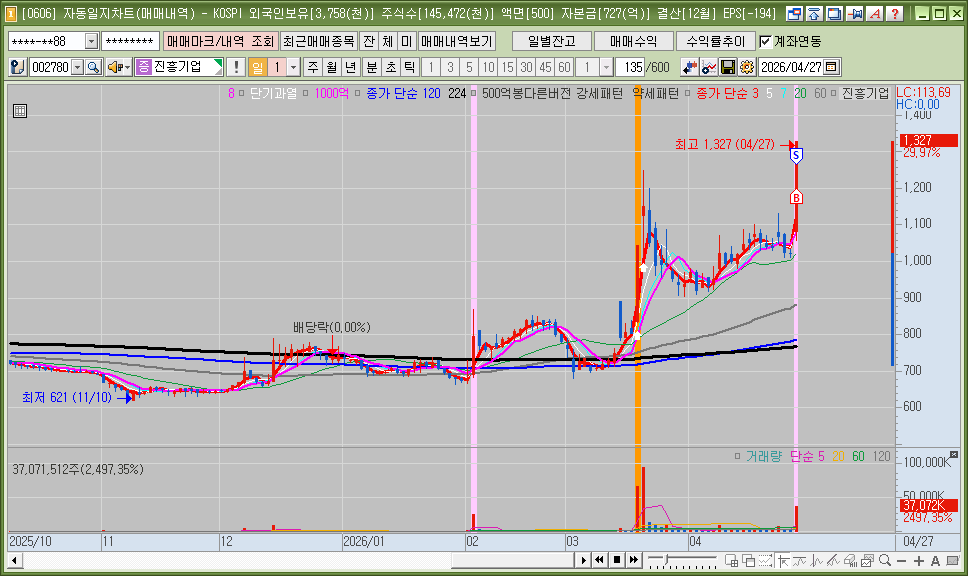Select the 최근매매종목 tab

pyautogui.click(x=319, y=41)
